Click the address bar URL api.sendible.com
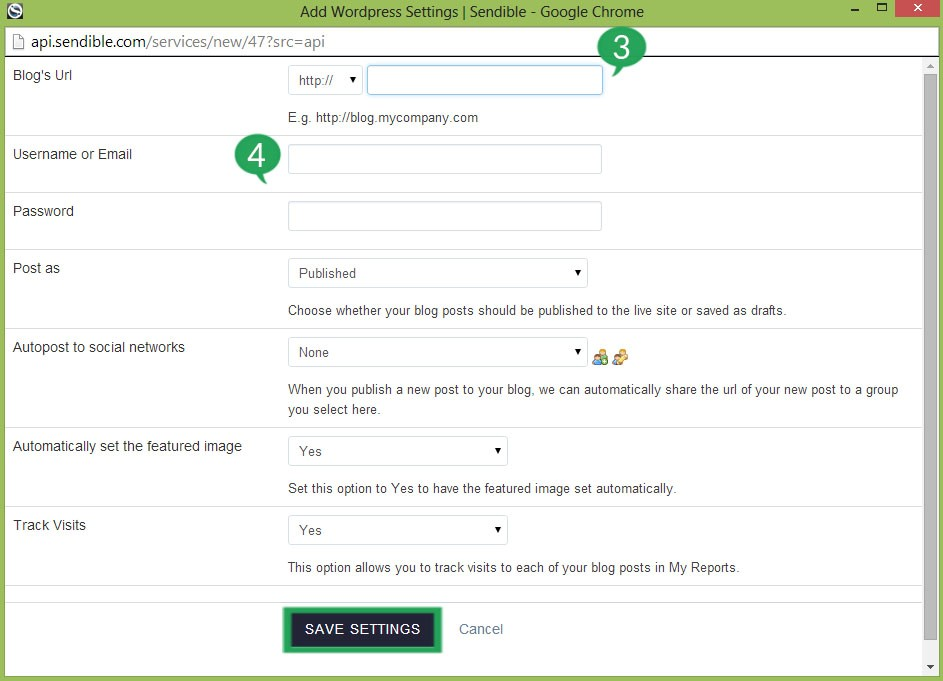943x681 pixels. [178, 42]
